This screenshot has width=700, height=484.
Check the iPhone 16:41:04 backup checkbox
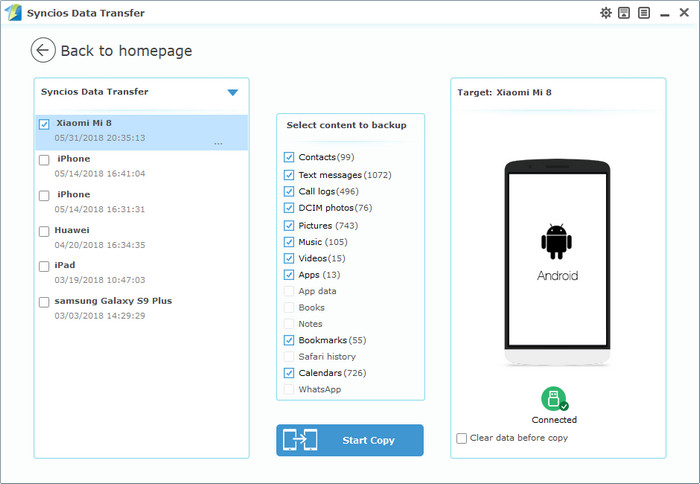44,160
